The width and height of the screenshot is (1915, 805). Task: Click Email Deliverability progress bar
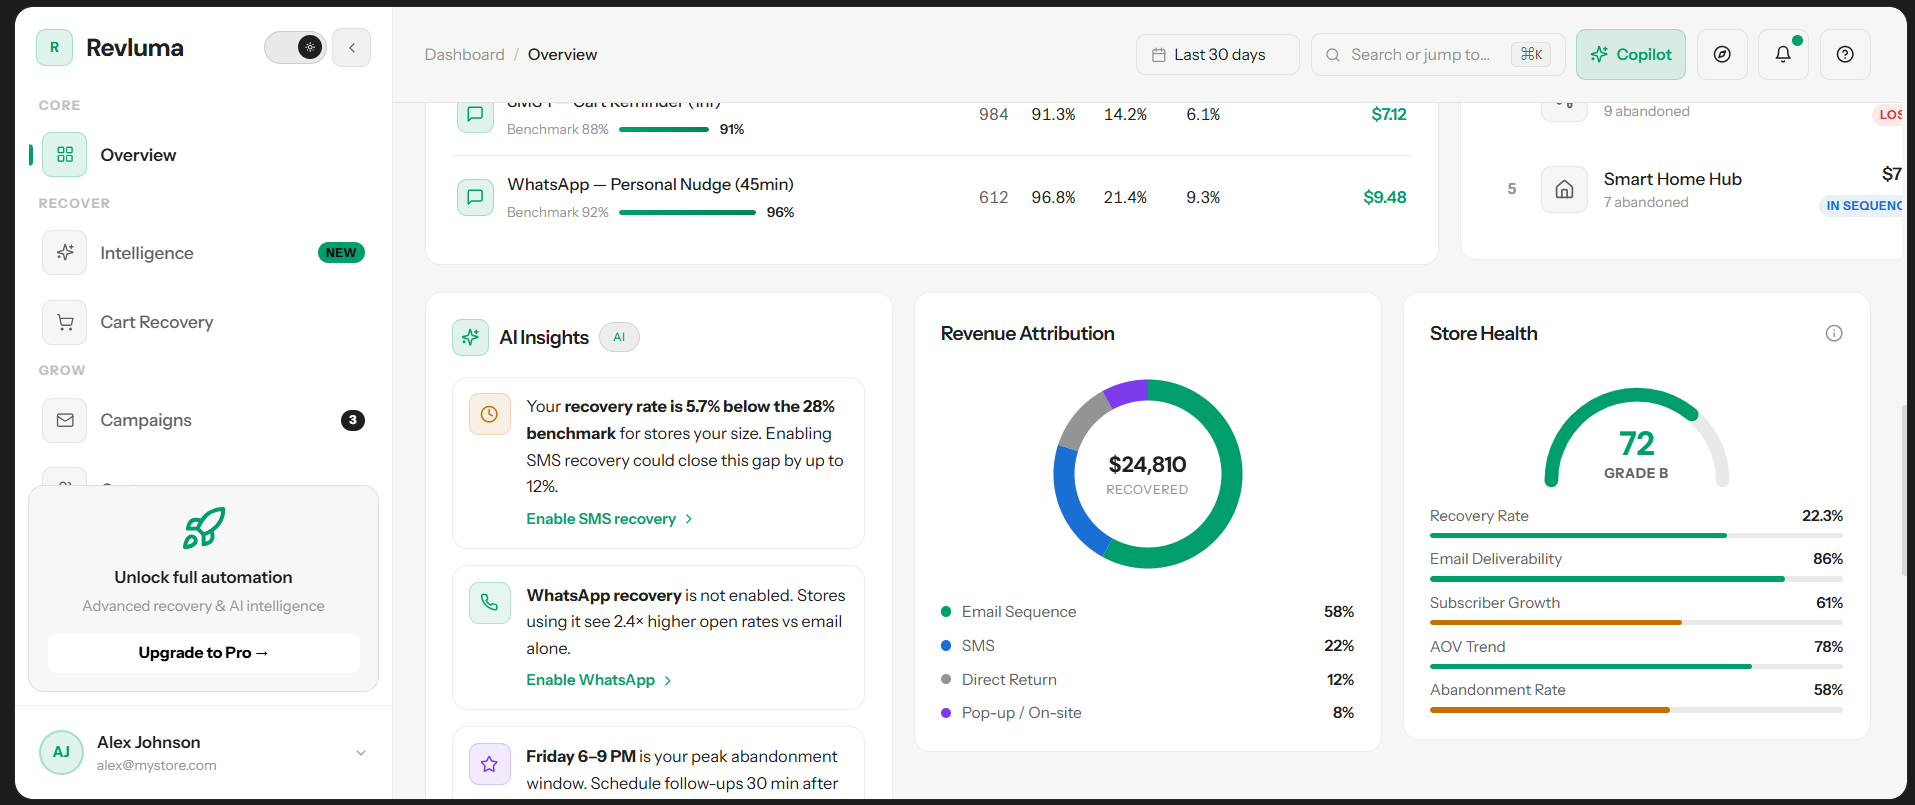coord(1636,579)
